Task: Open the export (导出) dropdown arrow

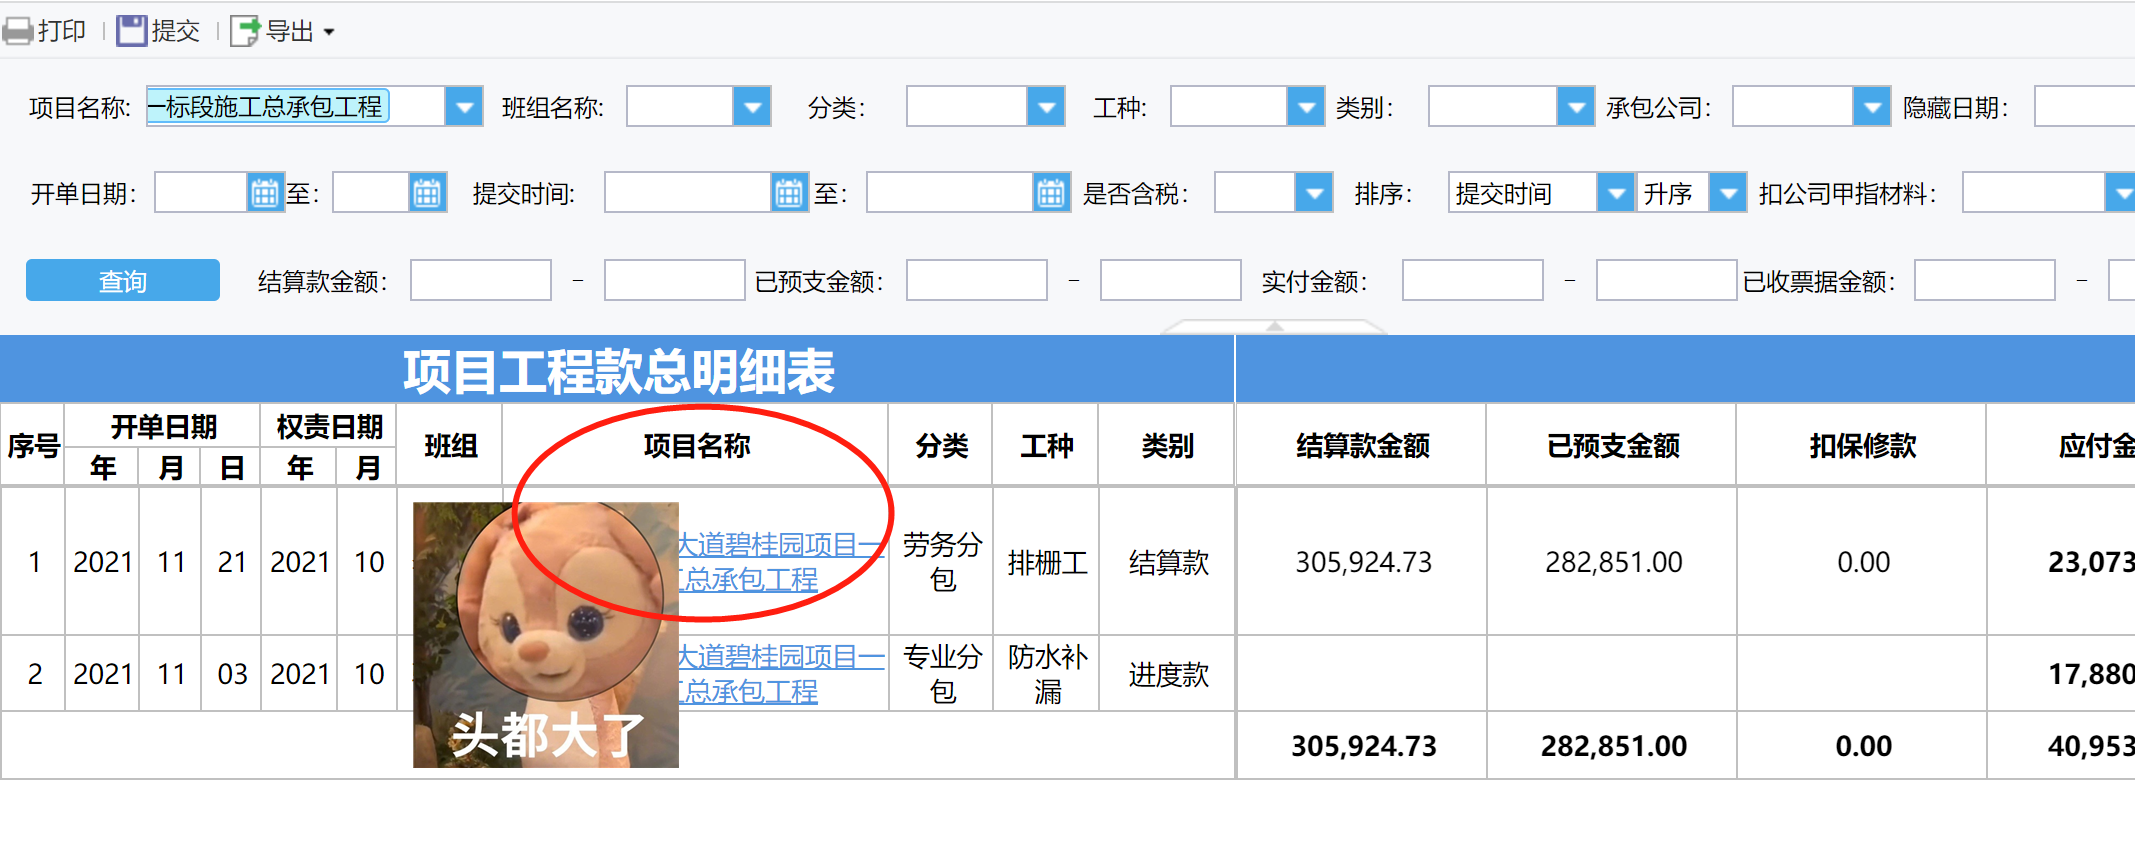Action: (x=329, y=32)
